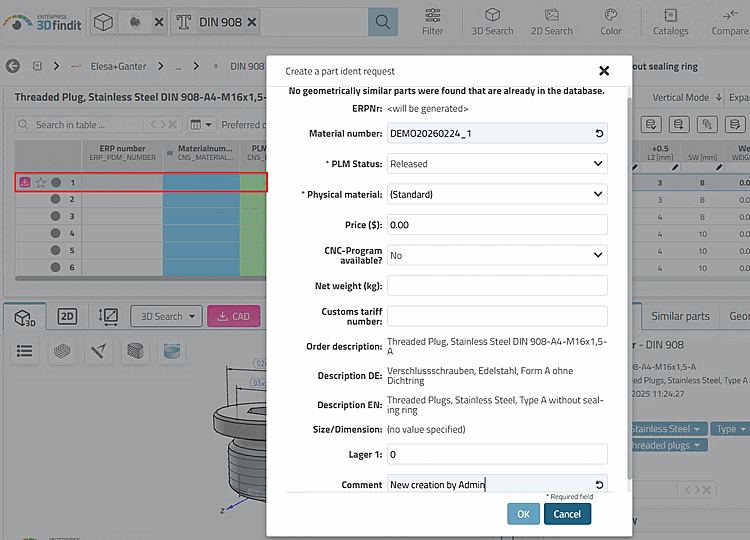Open the Similar parts tab
Viewport: 750px width, 540px height.
point(680,316)
